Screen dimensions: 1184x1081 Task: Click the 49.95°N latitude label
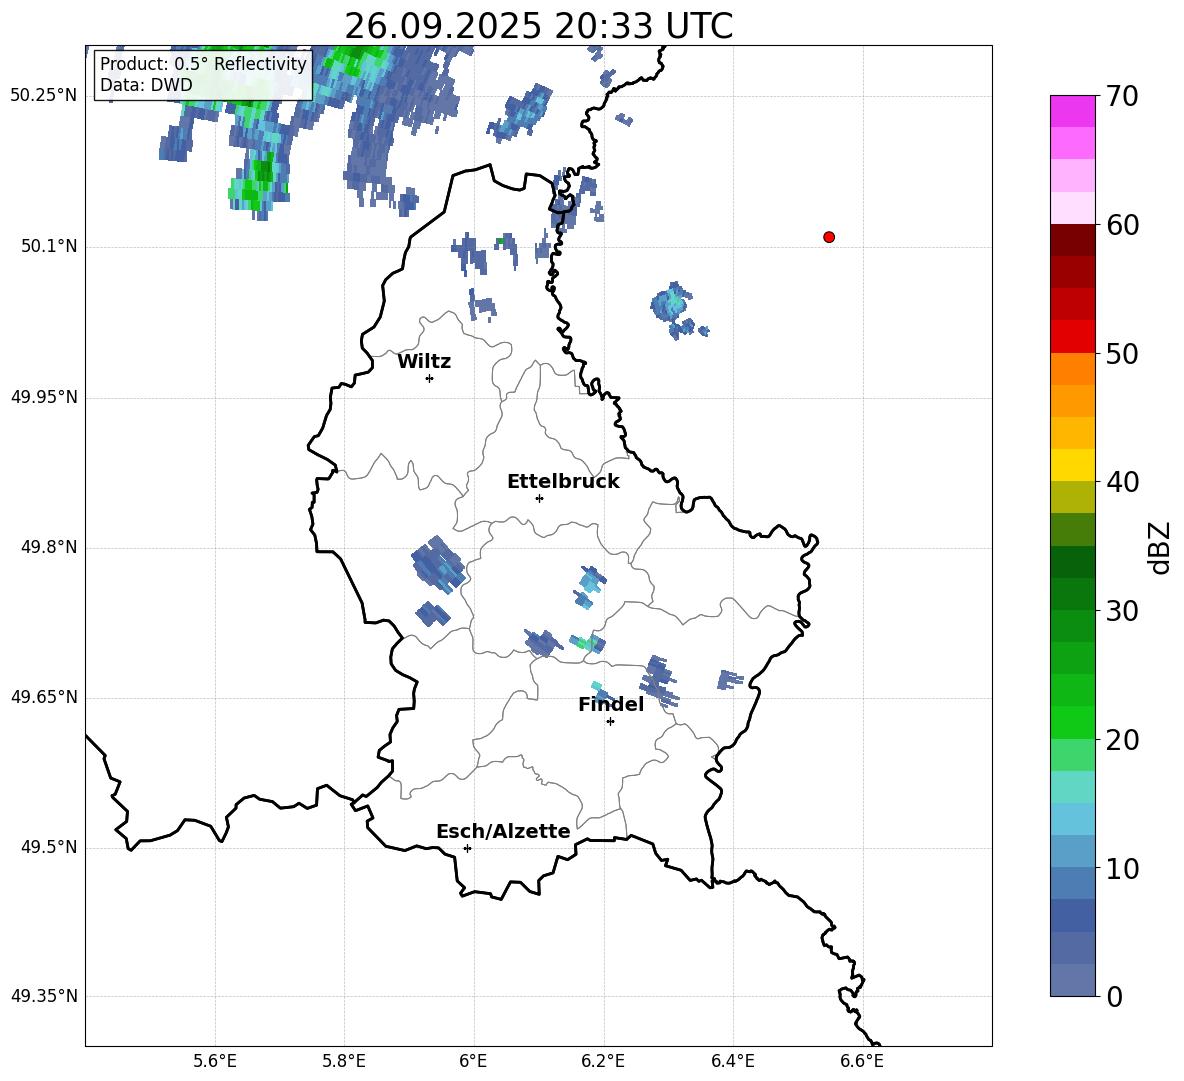[44, 396]
